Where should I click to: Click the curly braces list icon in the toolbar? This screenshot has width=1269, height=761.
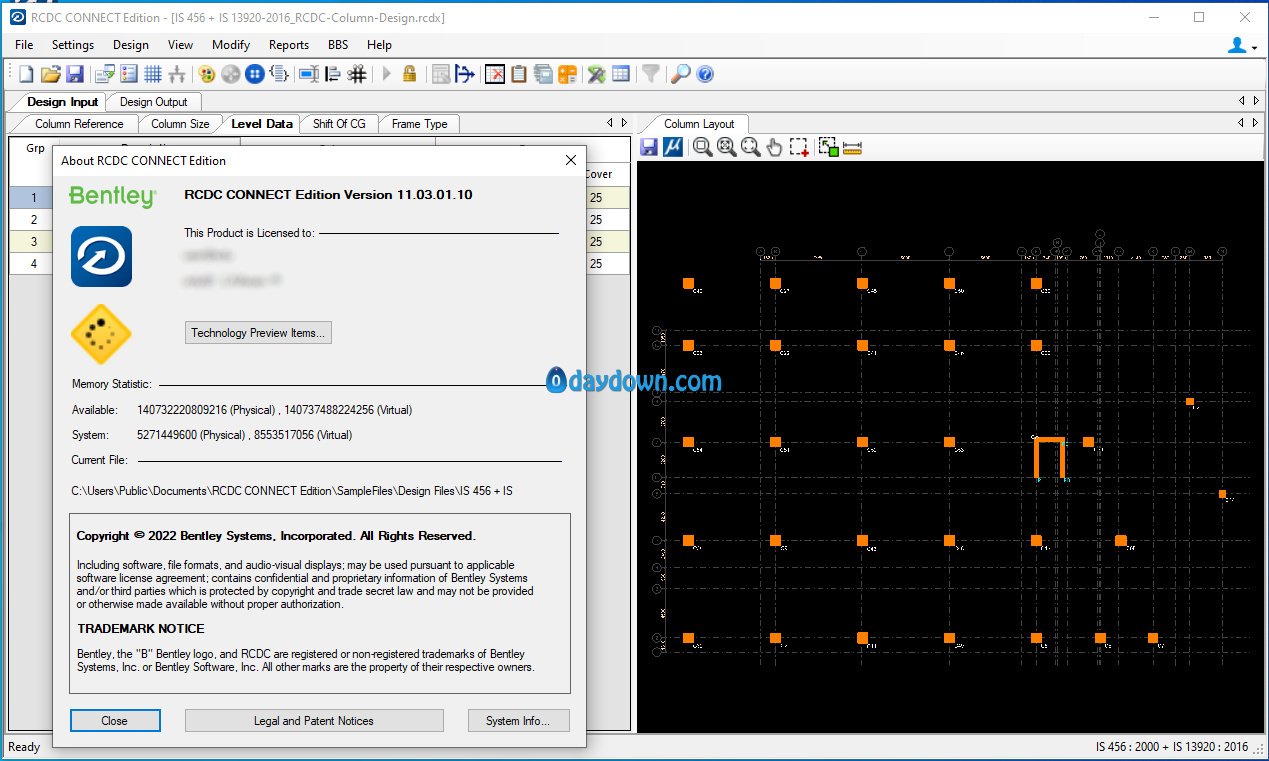[x=280, y=74]
